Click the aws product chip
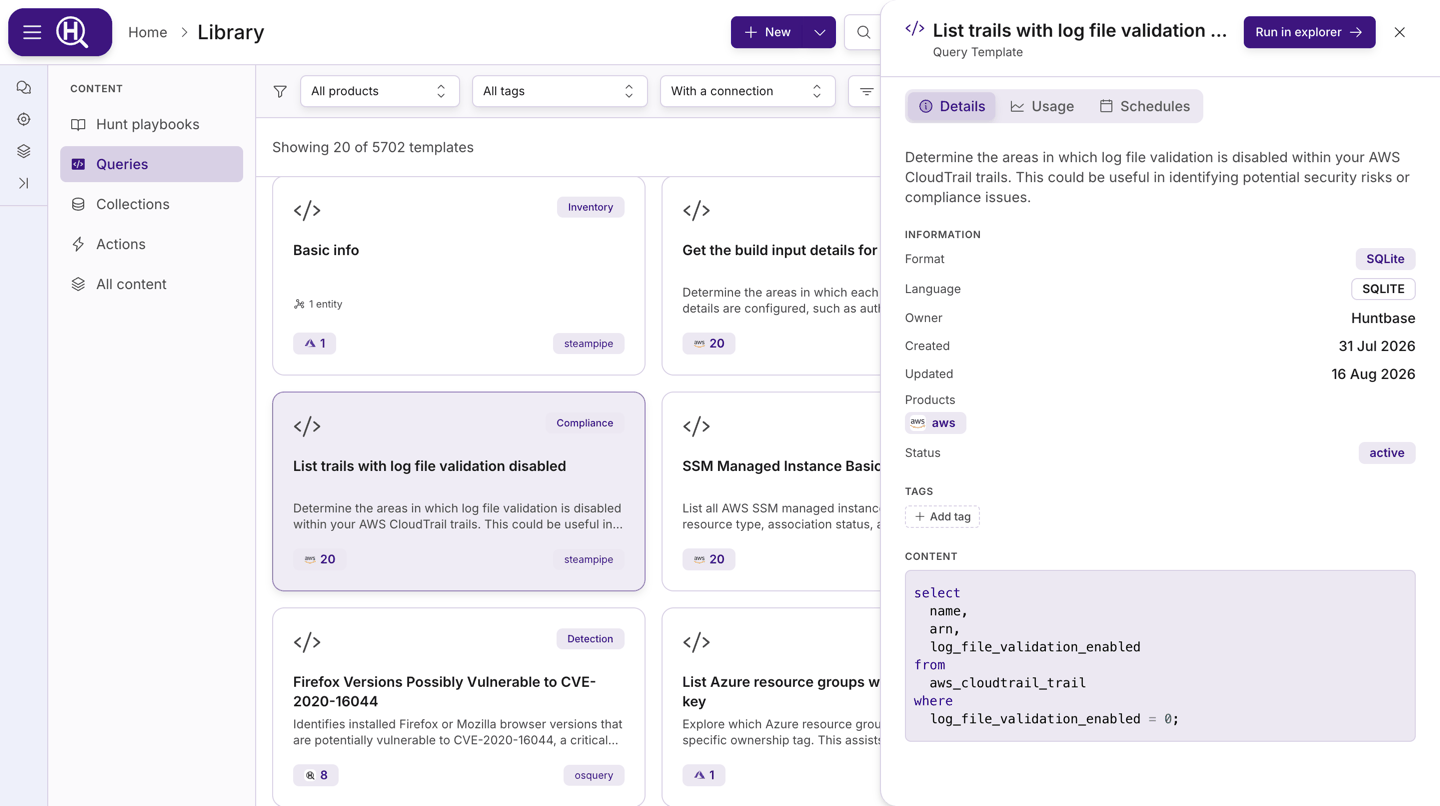Image resolution: width=1440 pixels, height=806 pixels. (935, 423)
